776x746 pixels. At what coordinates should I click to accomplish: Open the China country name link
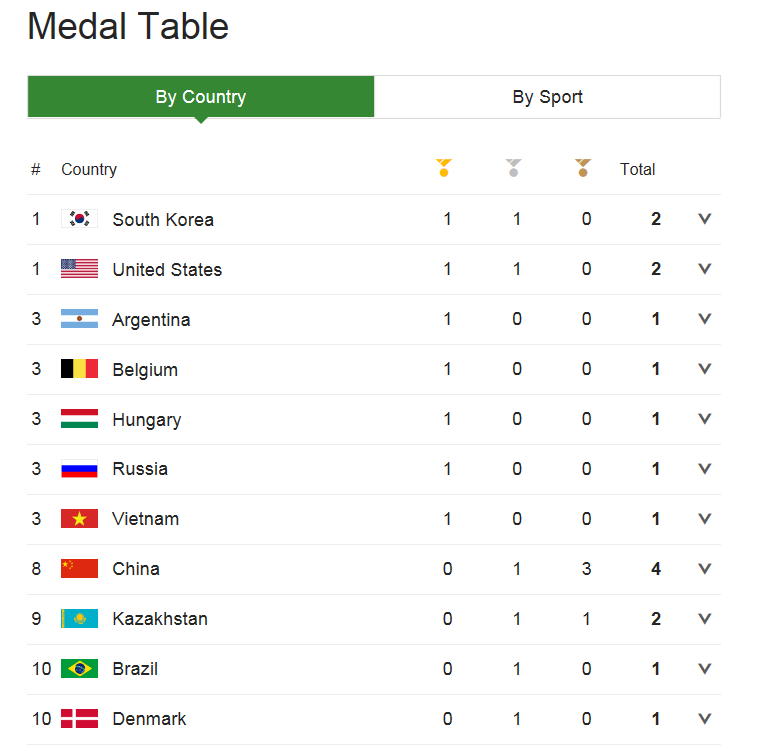click(x=136, y=569)
